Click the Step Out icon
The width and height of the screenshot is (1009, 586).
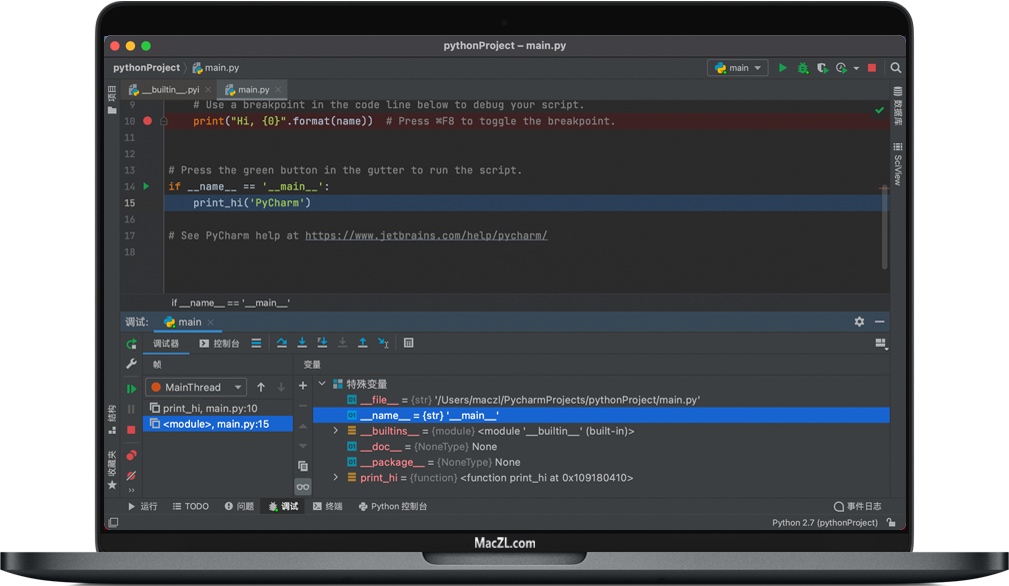tap(363, 343)
